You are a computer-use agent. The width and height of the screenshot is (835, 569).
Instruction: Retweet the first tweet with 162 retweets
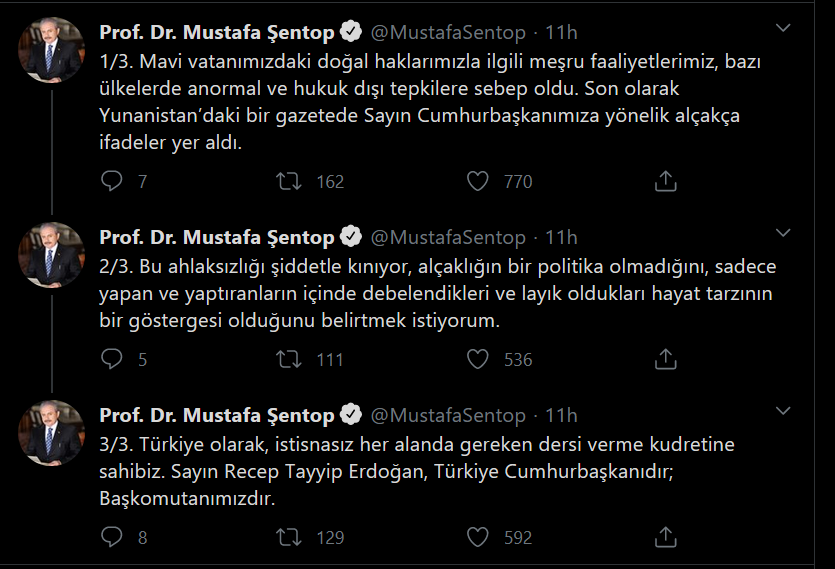pyautogui.click(x=290, y=181)
